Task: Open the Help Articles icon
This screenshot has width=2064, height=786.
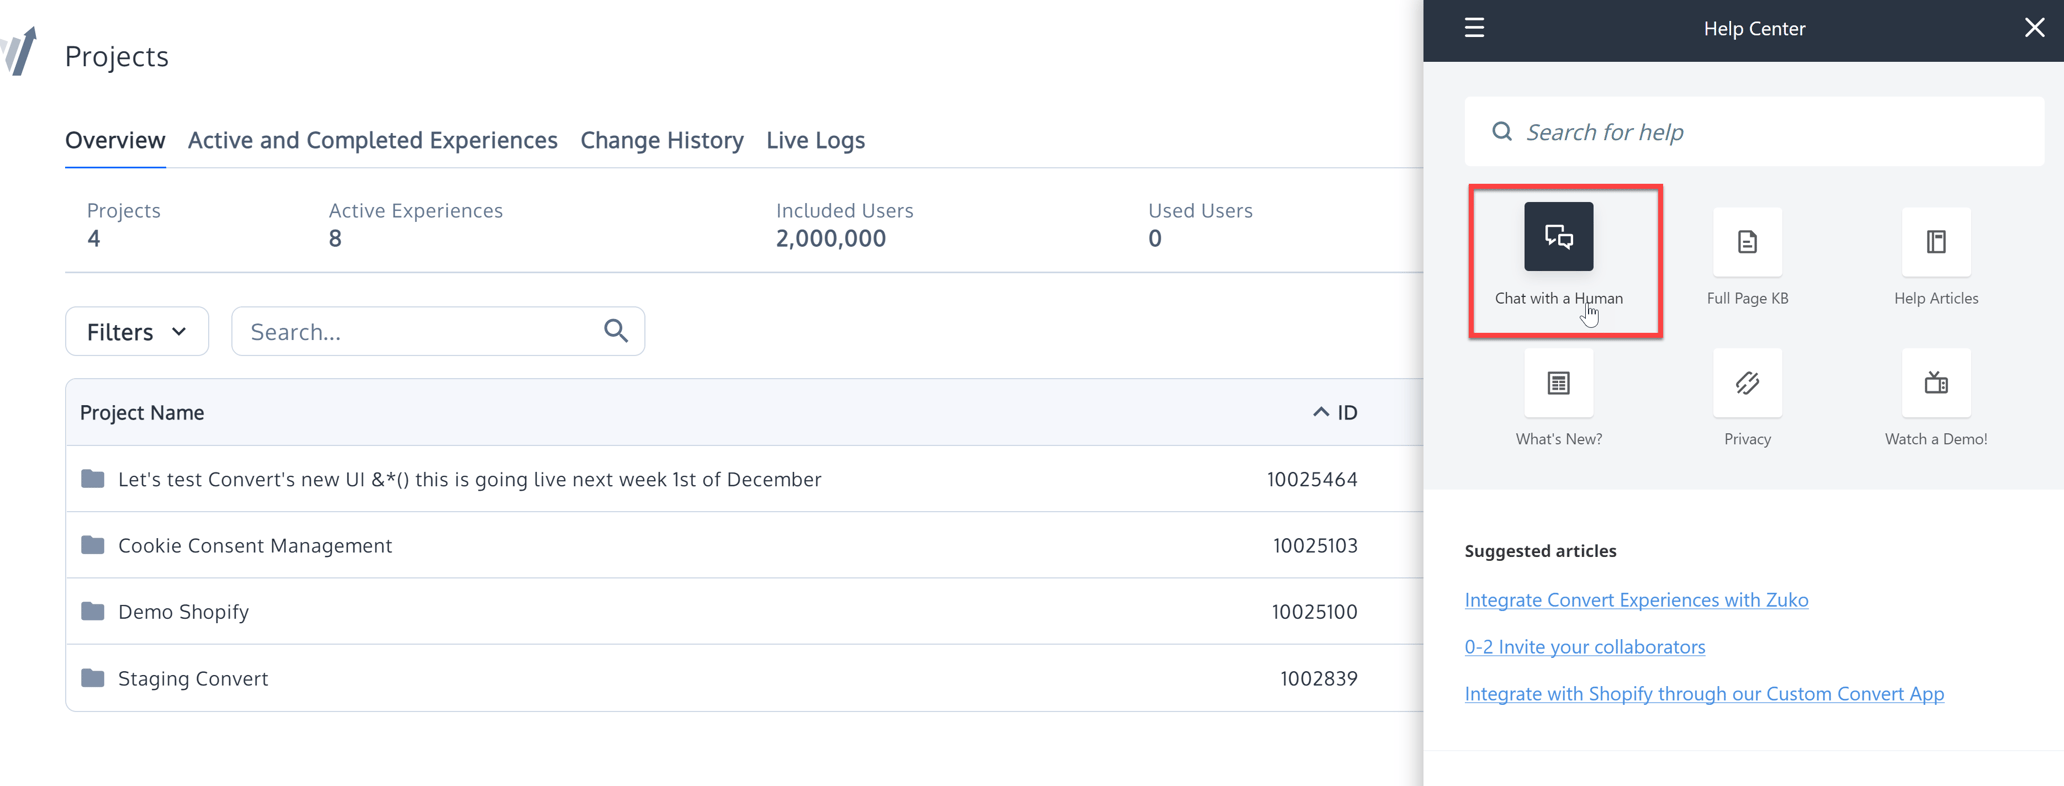Action: (x=1936, y=242)
